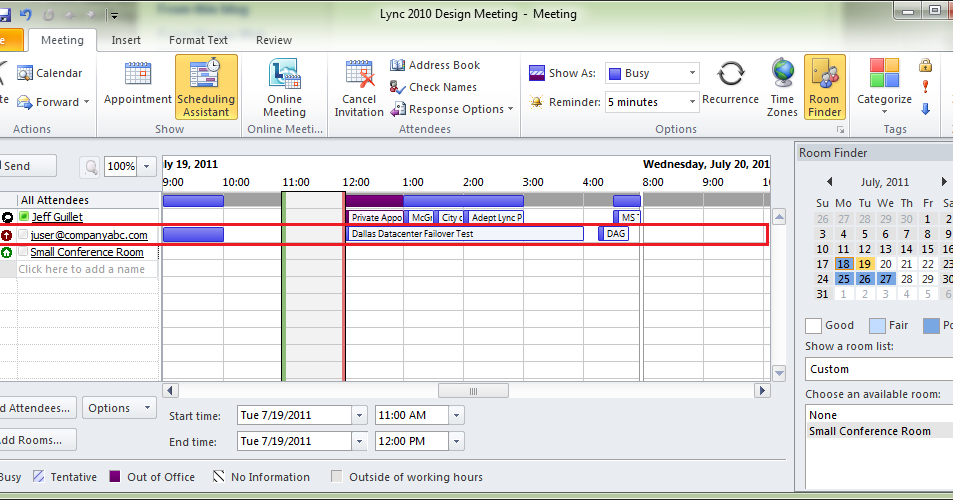This screenshot has height=500, width=953.
Task: Mark meeting as Private with lock icon
Action: [x=926, y=65]
